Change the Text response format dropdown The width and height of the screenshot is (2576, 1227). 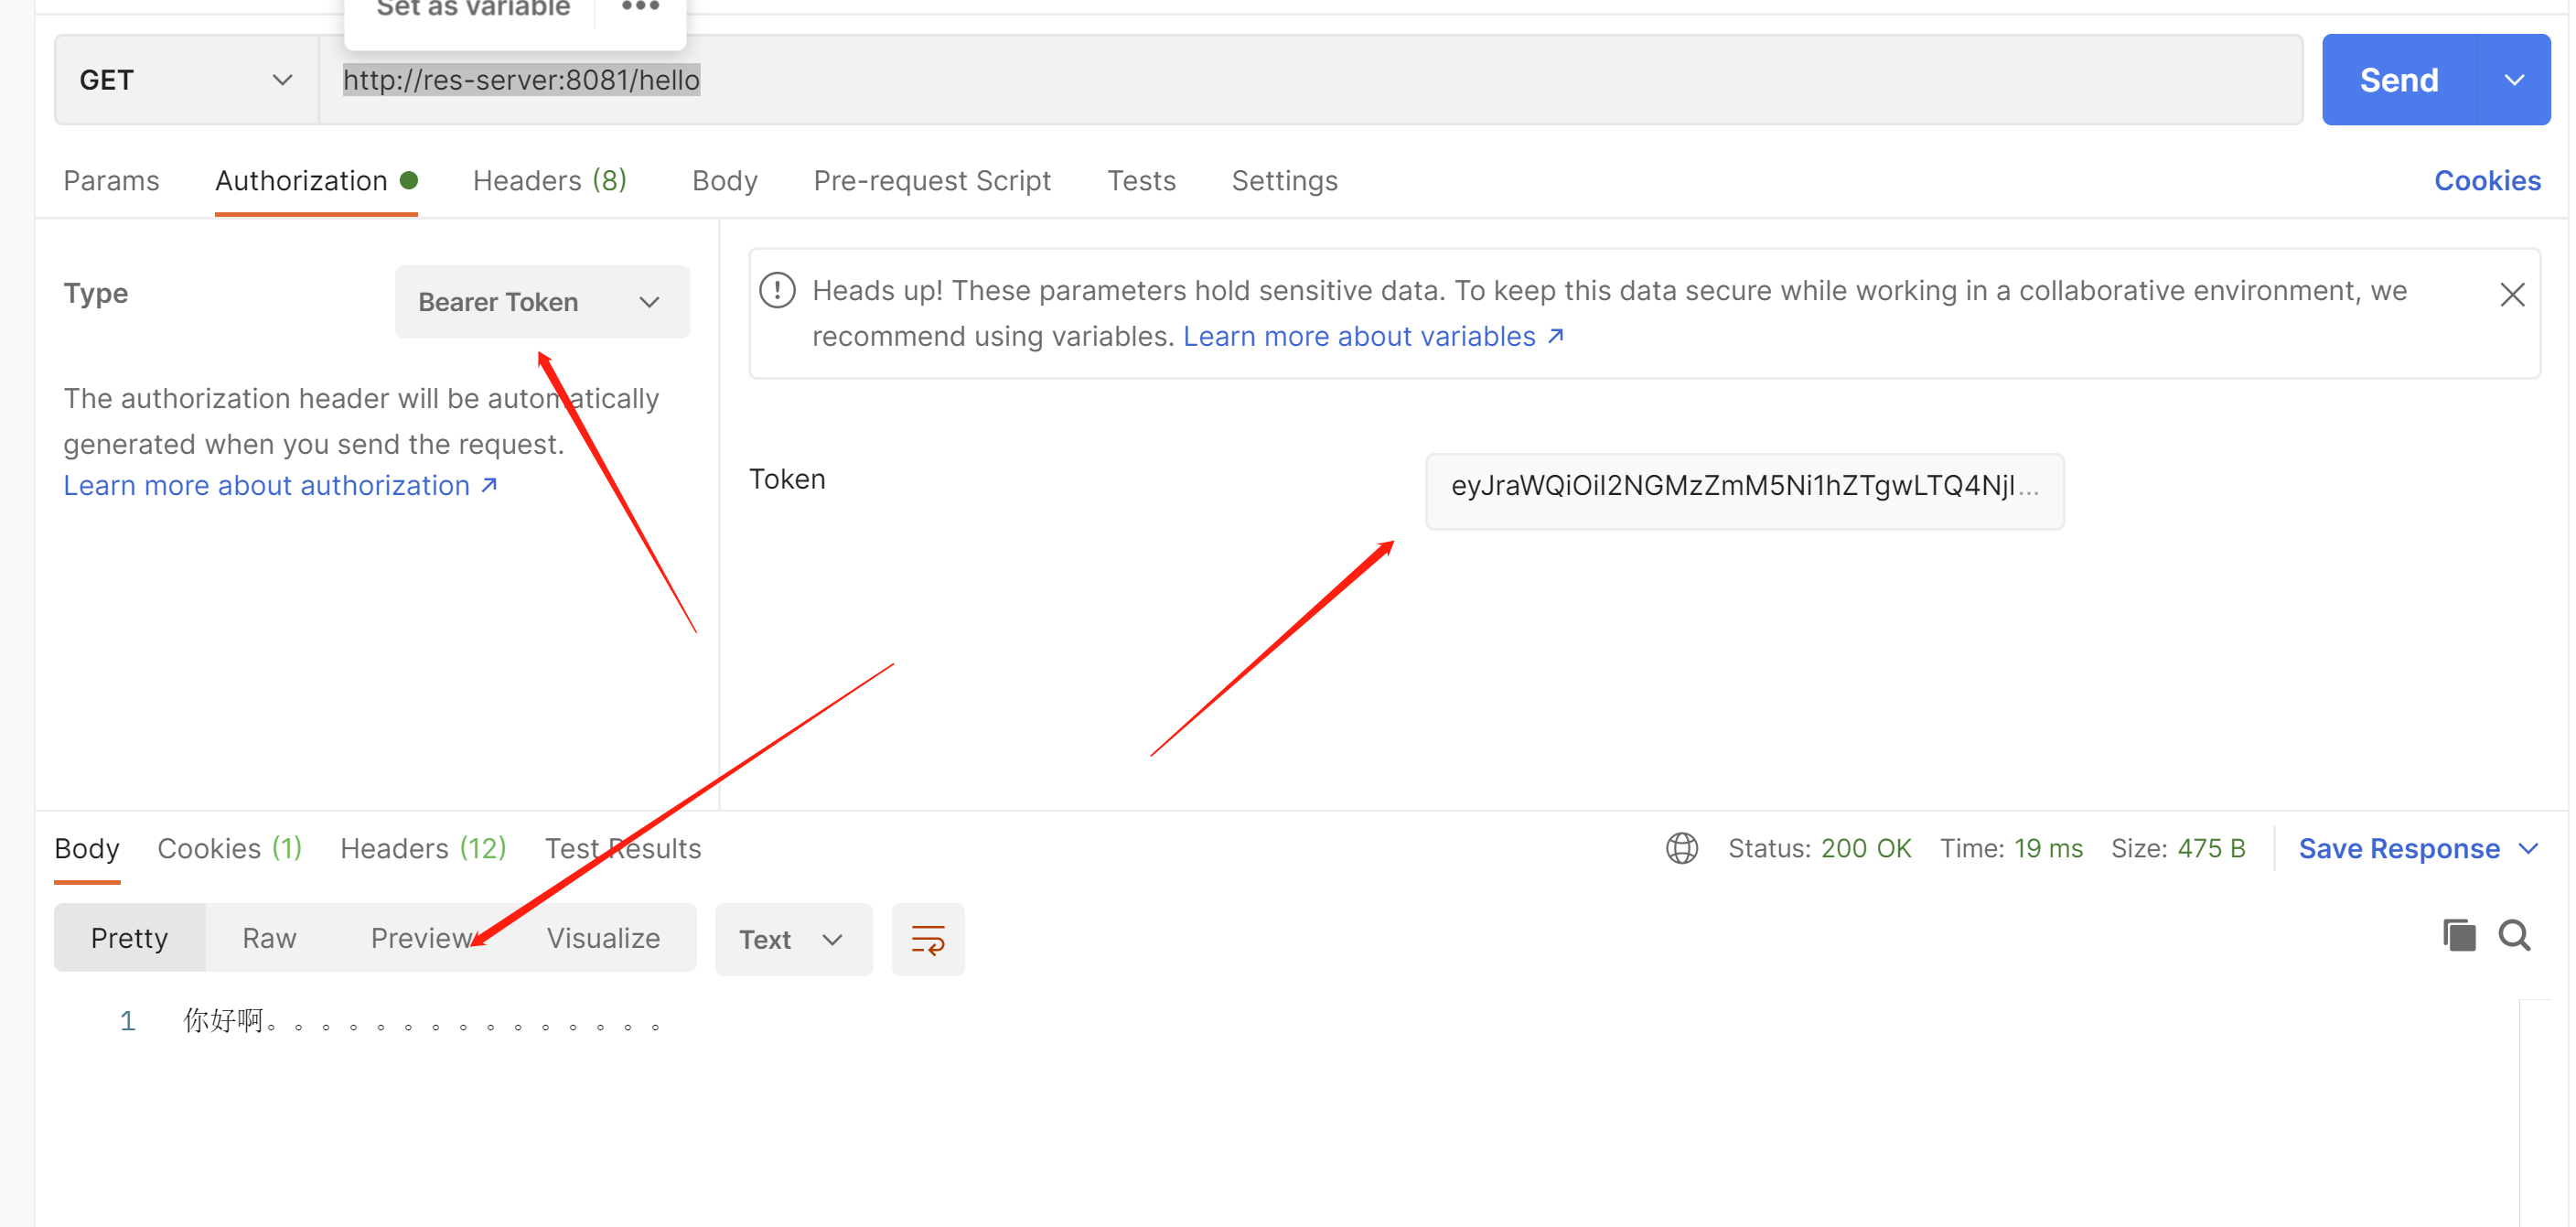pyautogui.click(x=792, y=939)
